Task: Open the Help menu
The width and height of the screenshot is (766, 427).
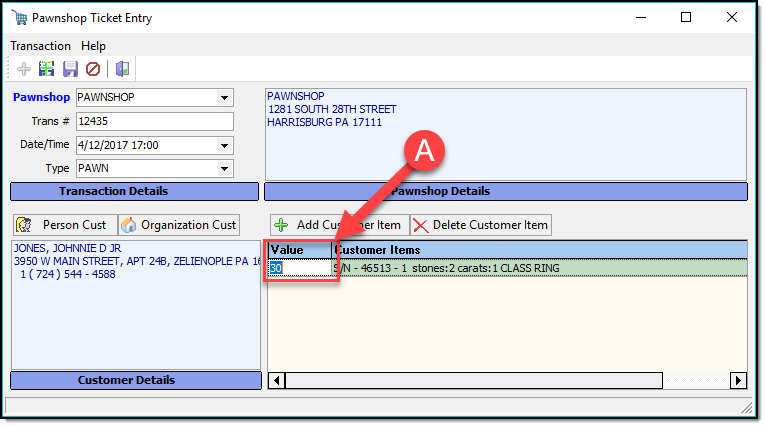Action: click(93, 46)
